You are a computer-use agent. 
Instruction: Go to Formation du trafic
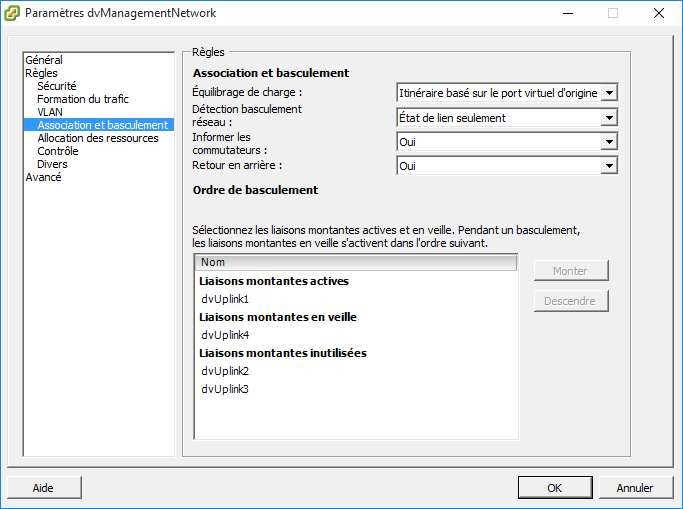click(83, 99)
